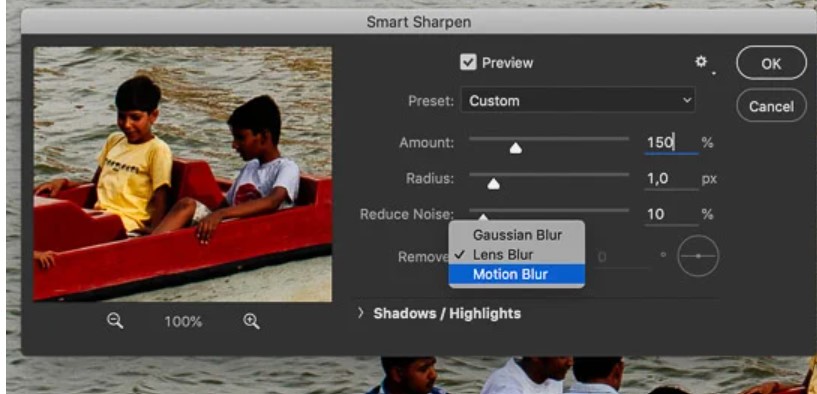Select the checked Lens Blur option
This screenshot has height=394, width=817.
(x=517, y=255)
